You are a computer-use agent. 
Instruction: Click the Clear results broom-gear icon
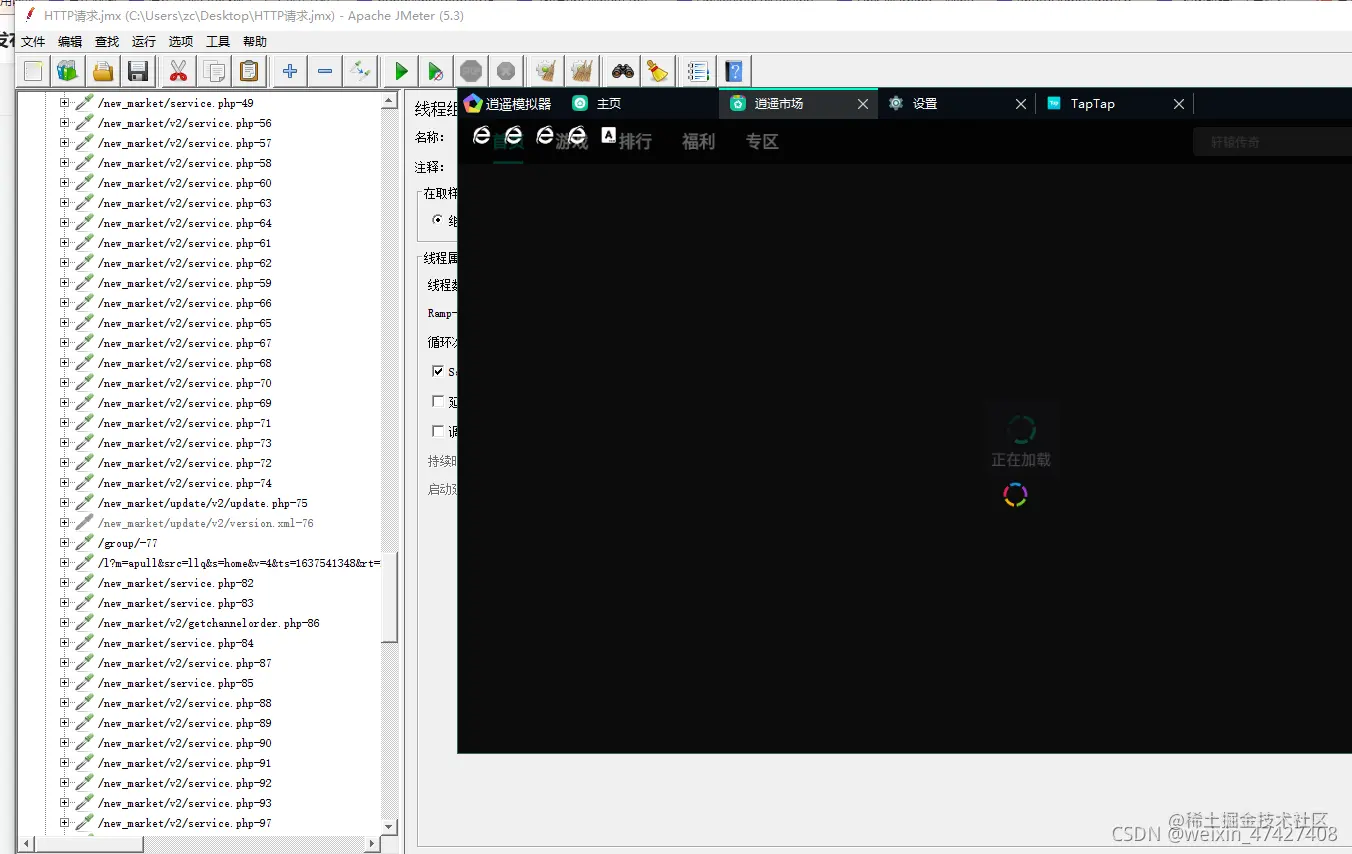tap(546, 71)
